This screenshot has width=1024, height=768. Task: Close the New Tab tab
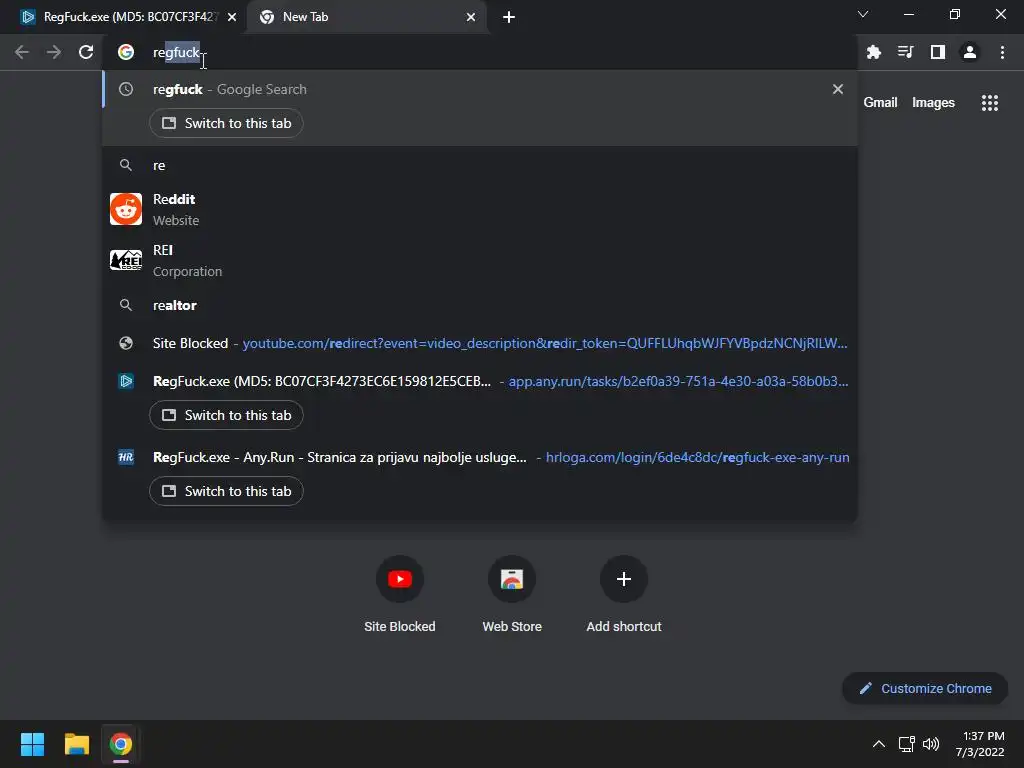[x=471, y=17]
